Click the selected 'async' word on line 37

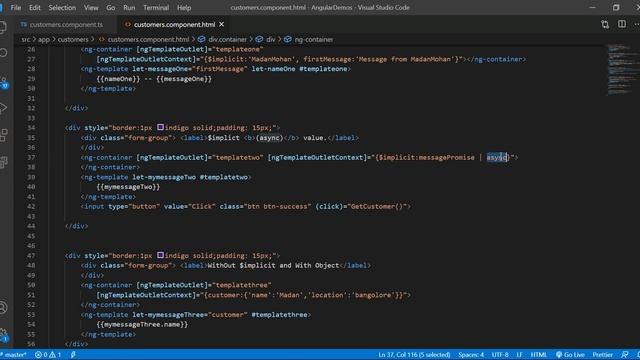(x=496, y=157)
